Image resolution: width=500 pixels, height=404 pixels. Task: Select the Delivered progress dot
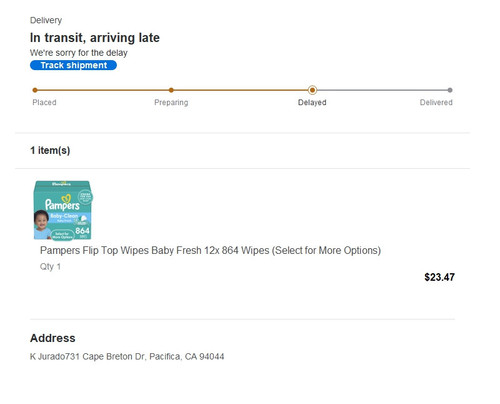(450, 90)
